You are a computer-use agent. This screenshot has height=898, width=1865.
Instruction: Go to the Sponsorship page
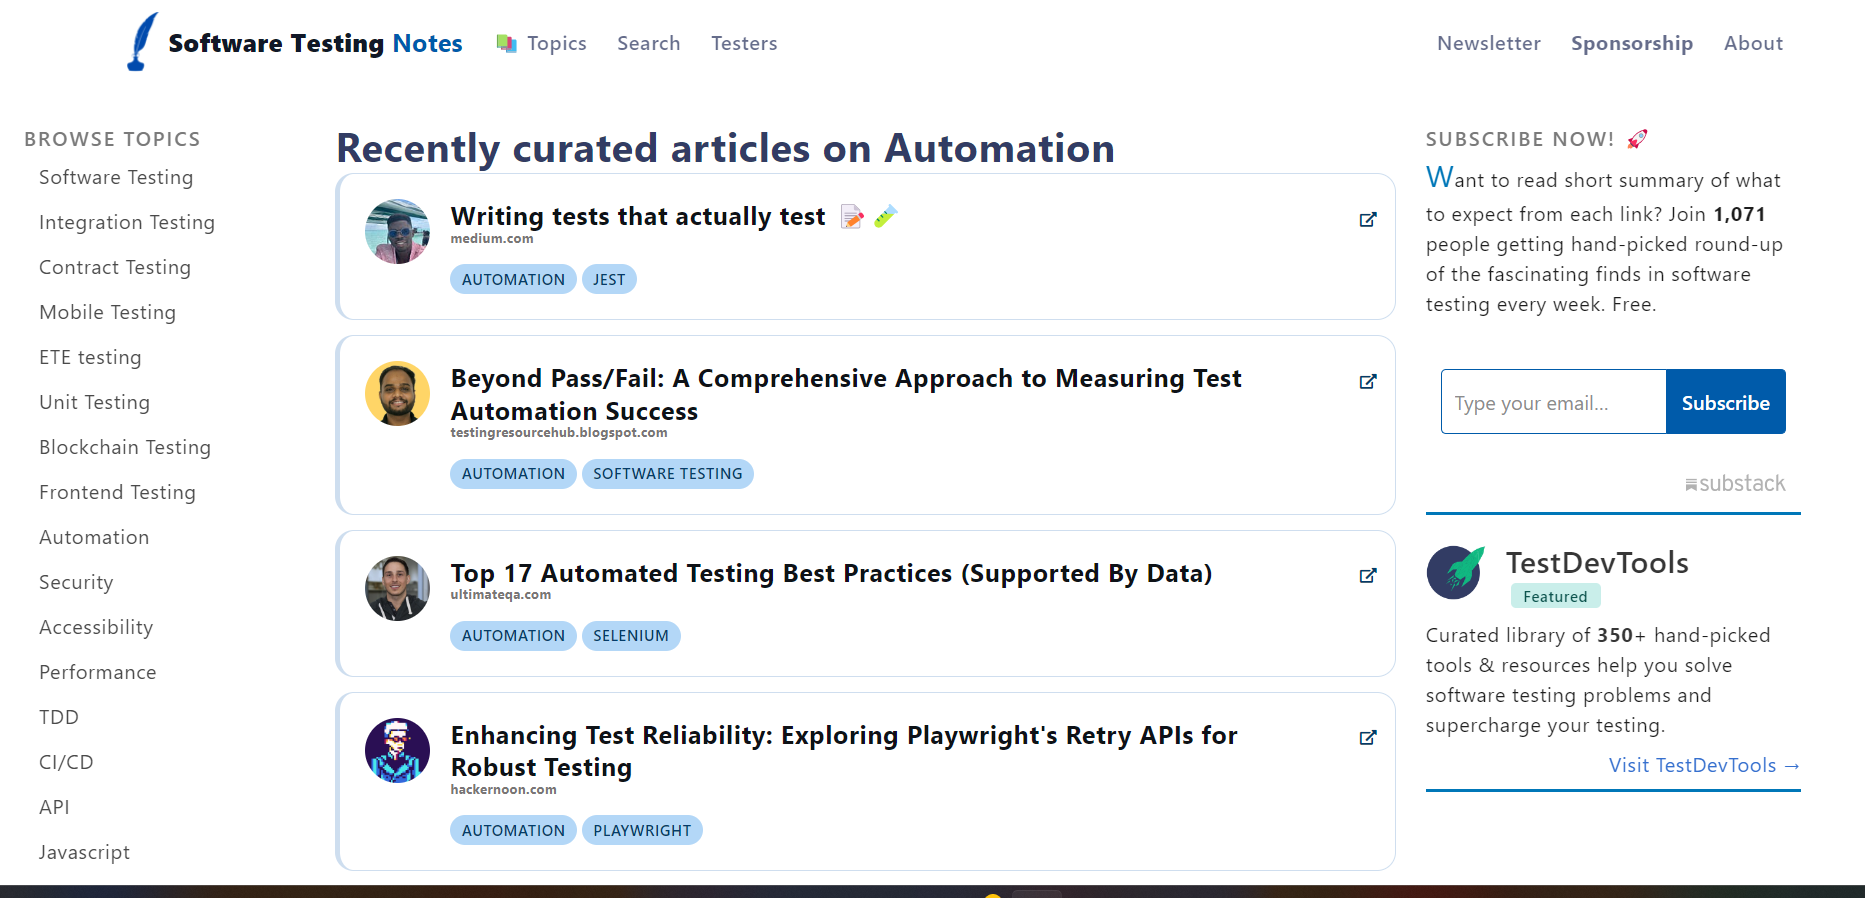pyautogui.click(x=1632, y=43)
